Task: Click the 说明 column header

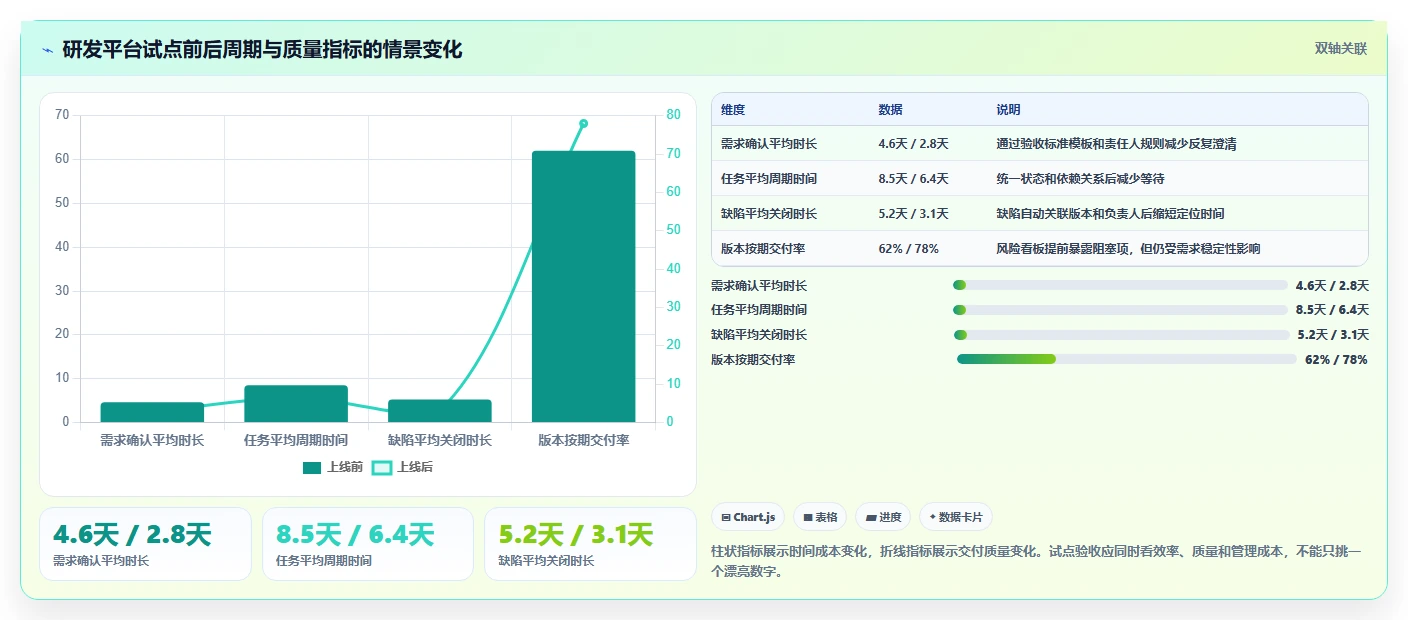Action: (x=1008, y=110)
